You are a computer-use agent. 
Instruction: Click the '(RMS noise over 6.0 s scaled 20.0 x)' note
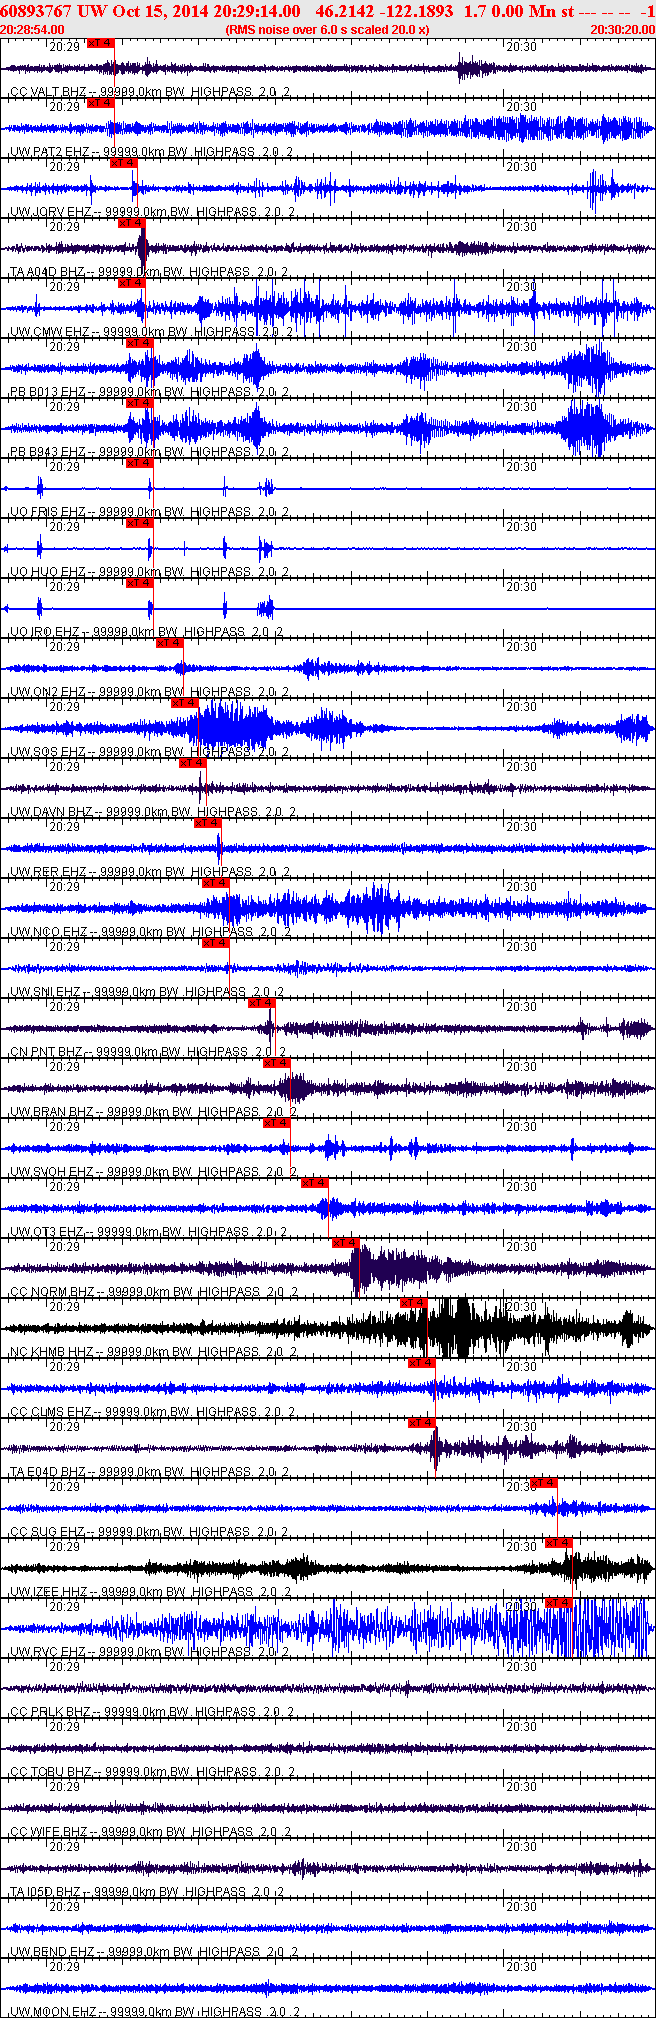[328, 30]
